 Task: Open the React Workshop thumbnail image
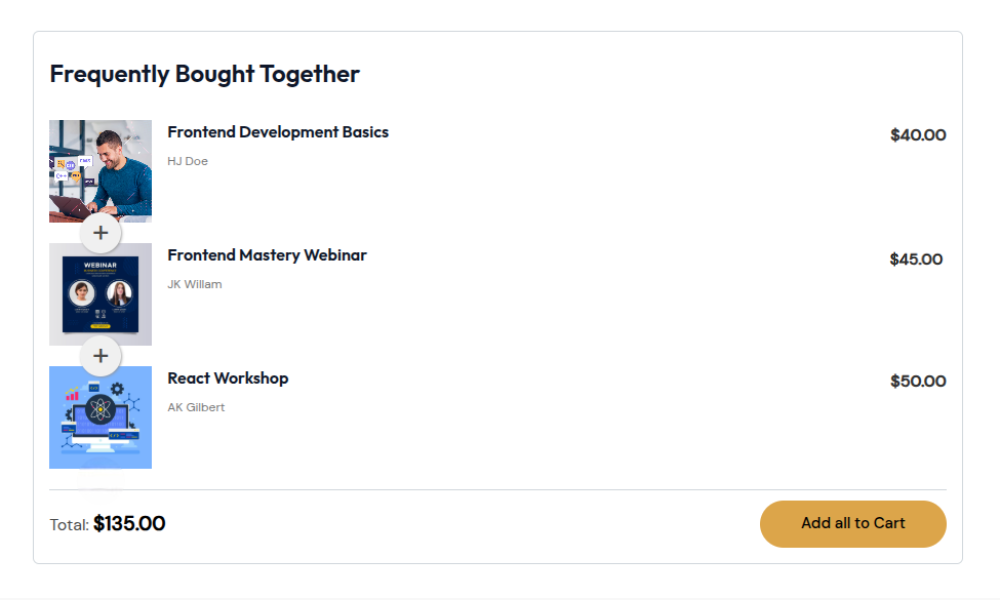click(x=100, y=417)
